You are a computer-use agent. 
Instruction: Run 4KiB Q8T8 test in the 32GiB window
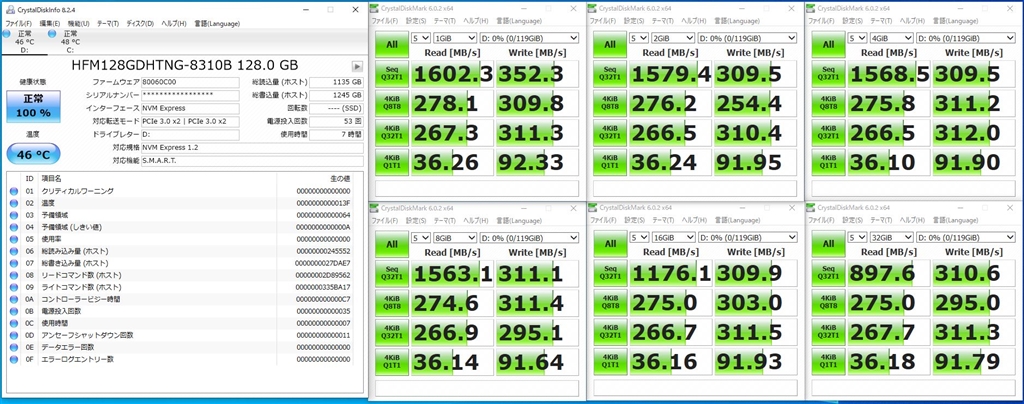point(828,302)
